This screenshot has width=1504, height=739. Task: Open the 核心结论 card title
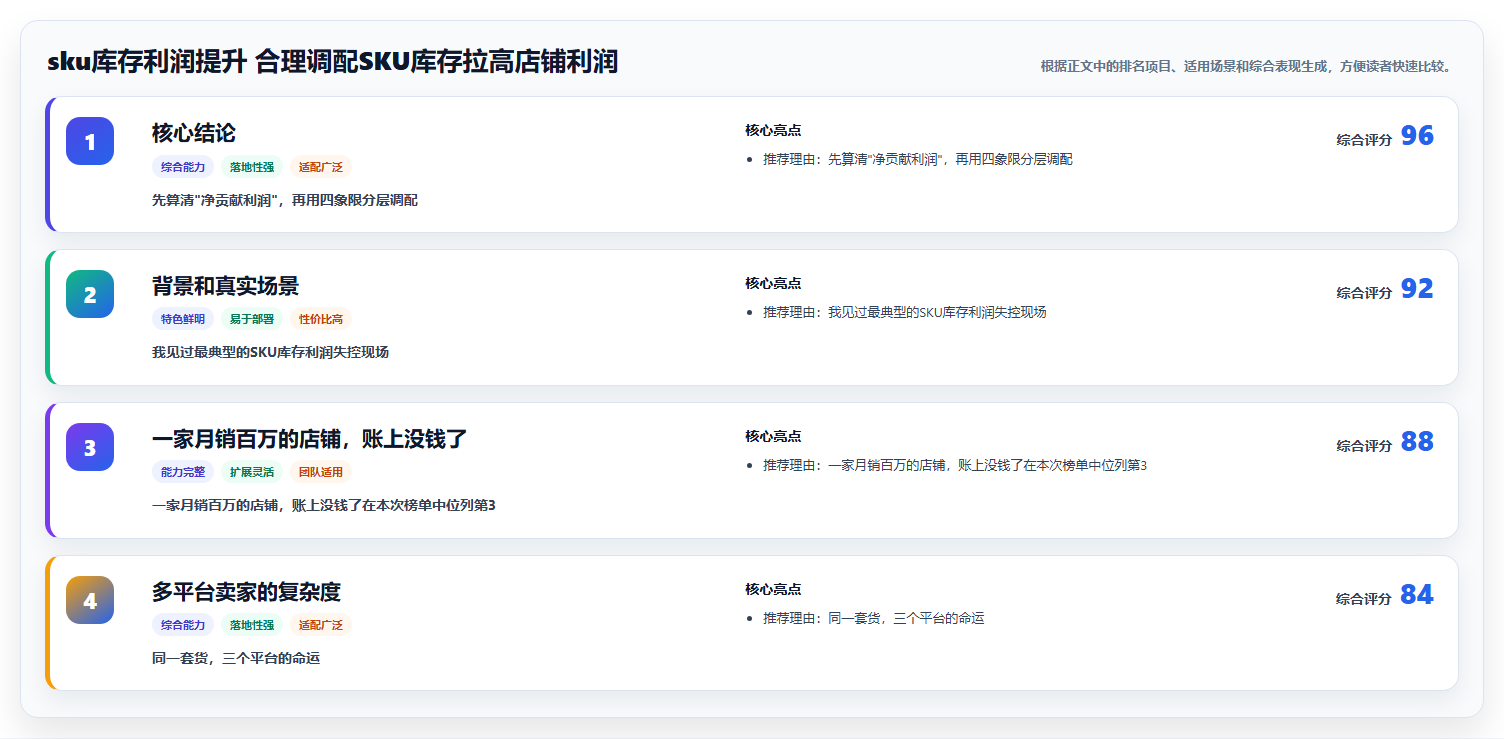point(194,133)
